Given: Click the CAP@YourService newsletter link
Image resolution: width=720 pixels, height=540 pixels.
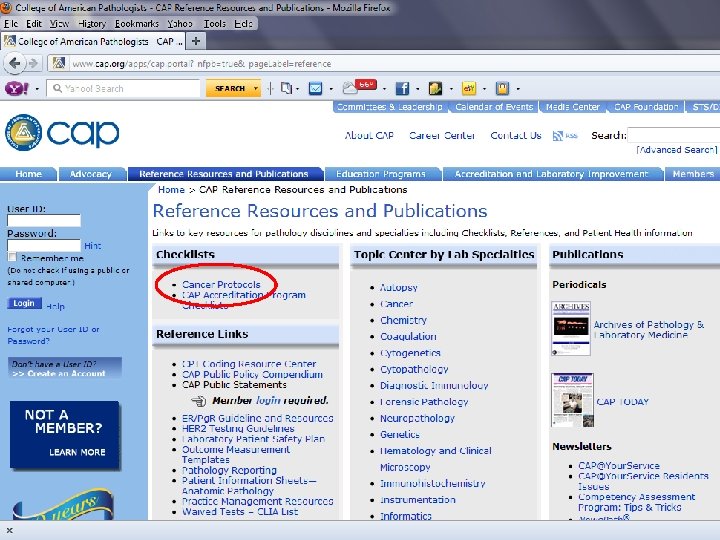Looking at the screenshot, I should click(x=619, y=465).
